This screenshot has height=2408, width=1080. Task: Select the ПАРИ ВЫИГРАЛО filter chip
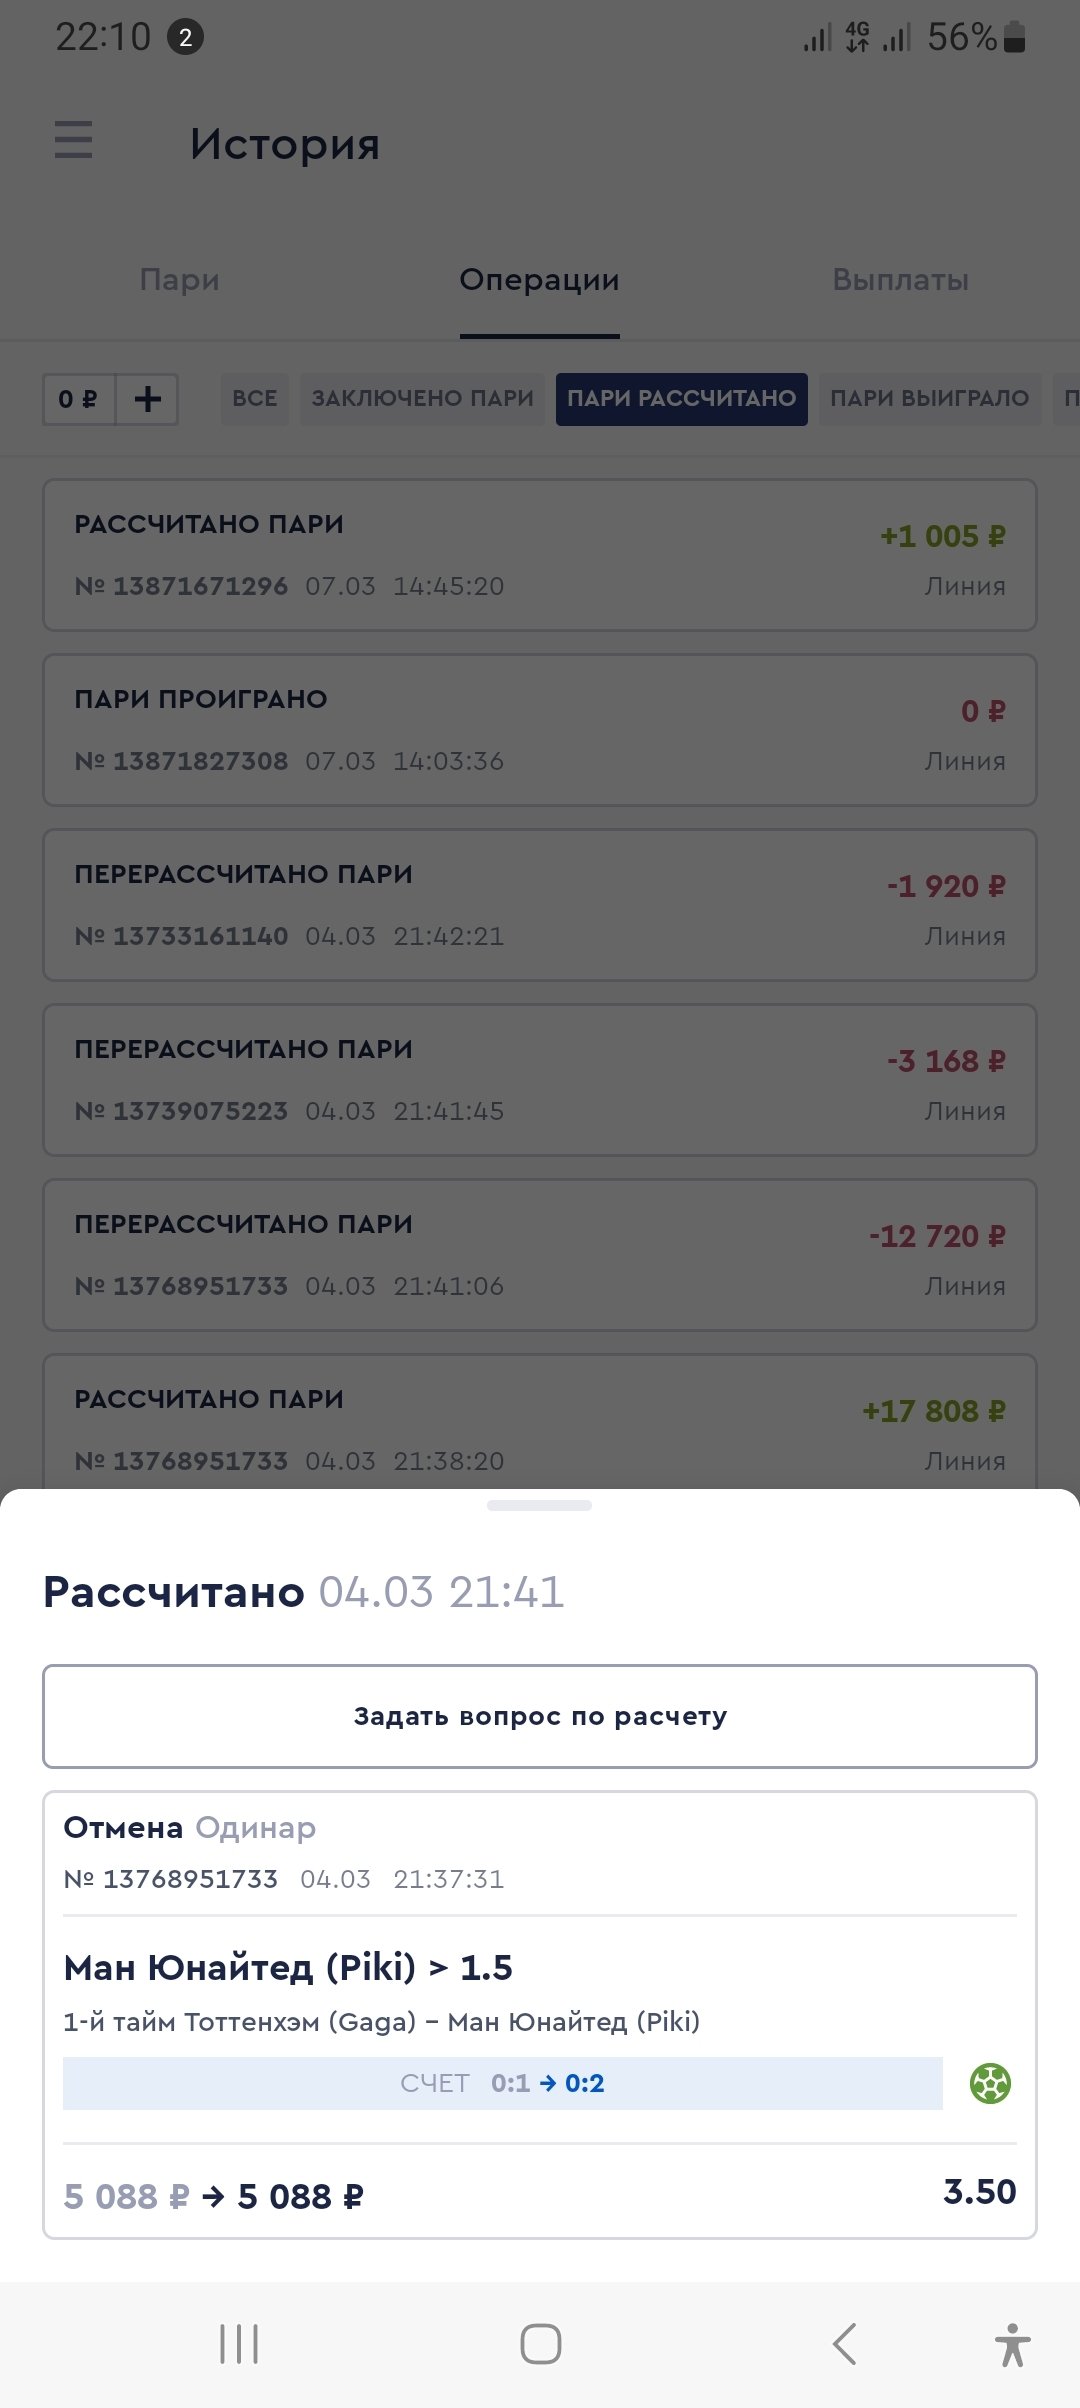click(929, 399)
